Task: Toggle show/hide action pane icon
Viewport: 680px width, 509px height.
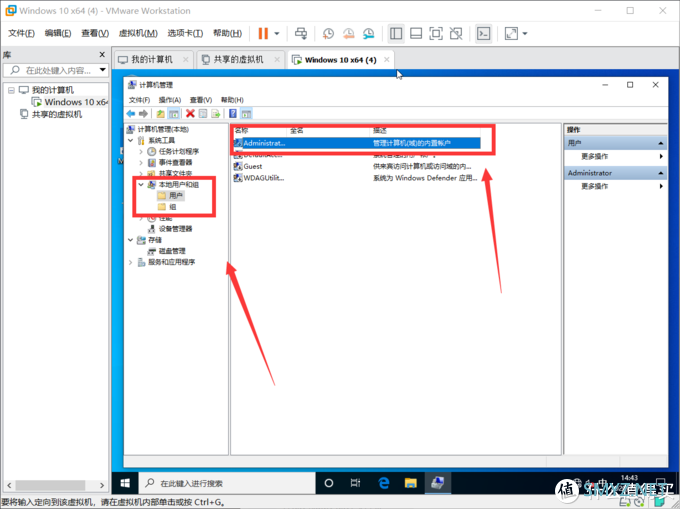Action: (x=246, y=114)
